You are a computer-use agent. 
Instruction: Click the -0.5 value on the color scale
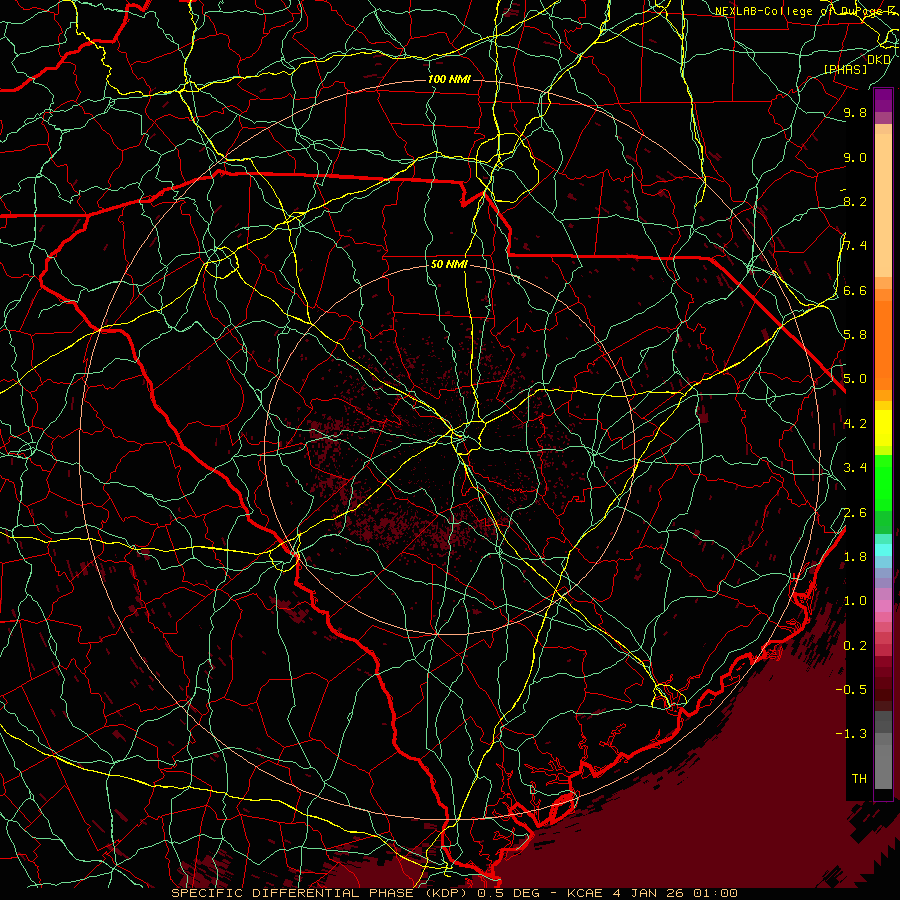click(x=851, y=690)
